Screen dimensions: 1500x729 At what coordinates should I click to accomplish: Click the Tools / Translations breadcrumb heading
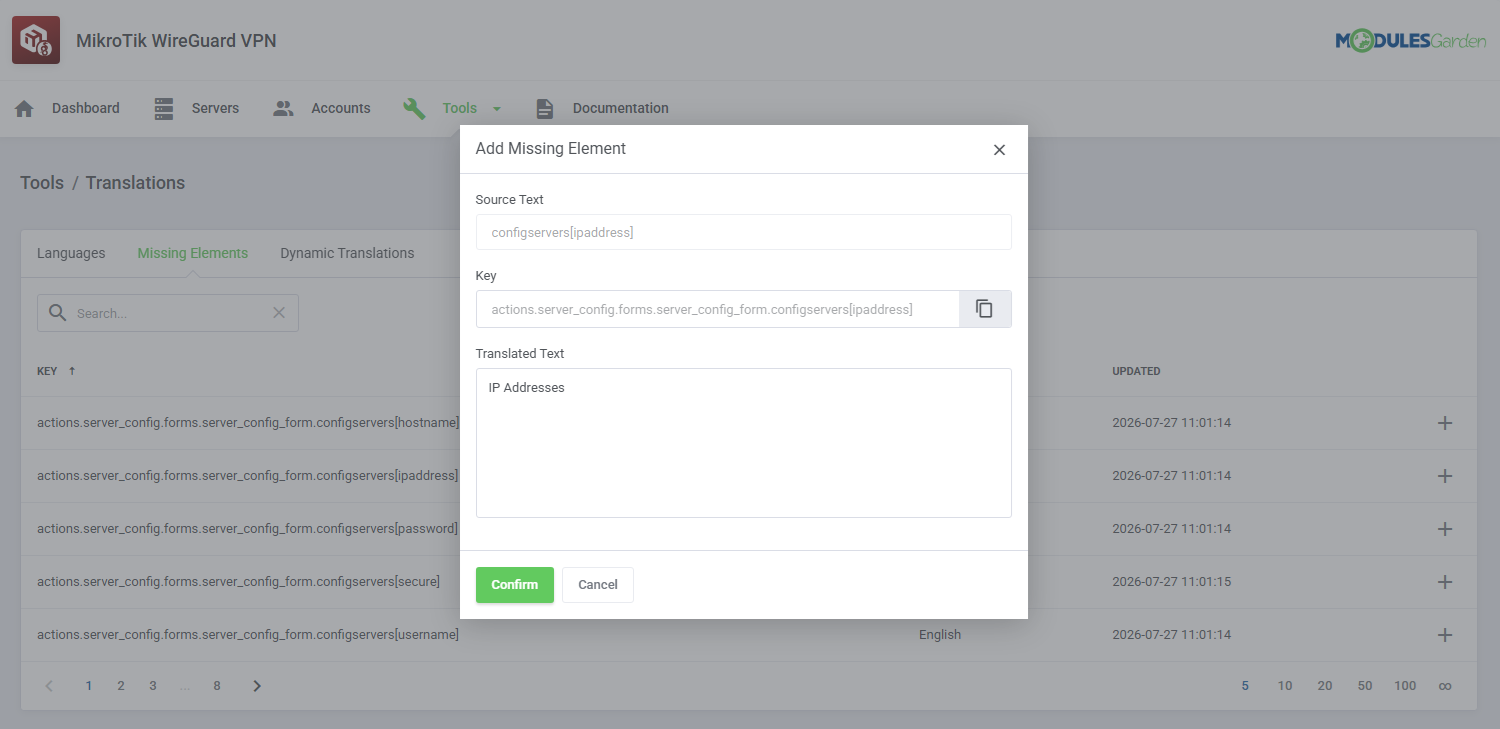point(102,183)
